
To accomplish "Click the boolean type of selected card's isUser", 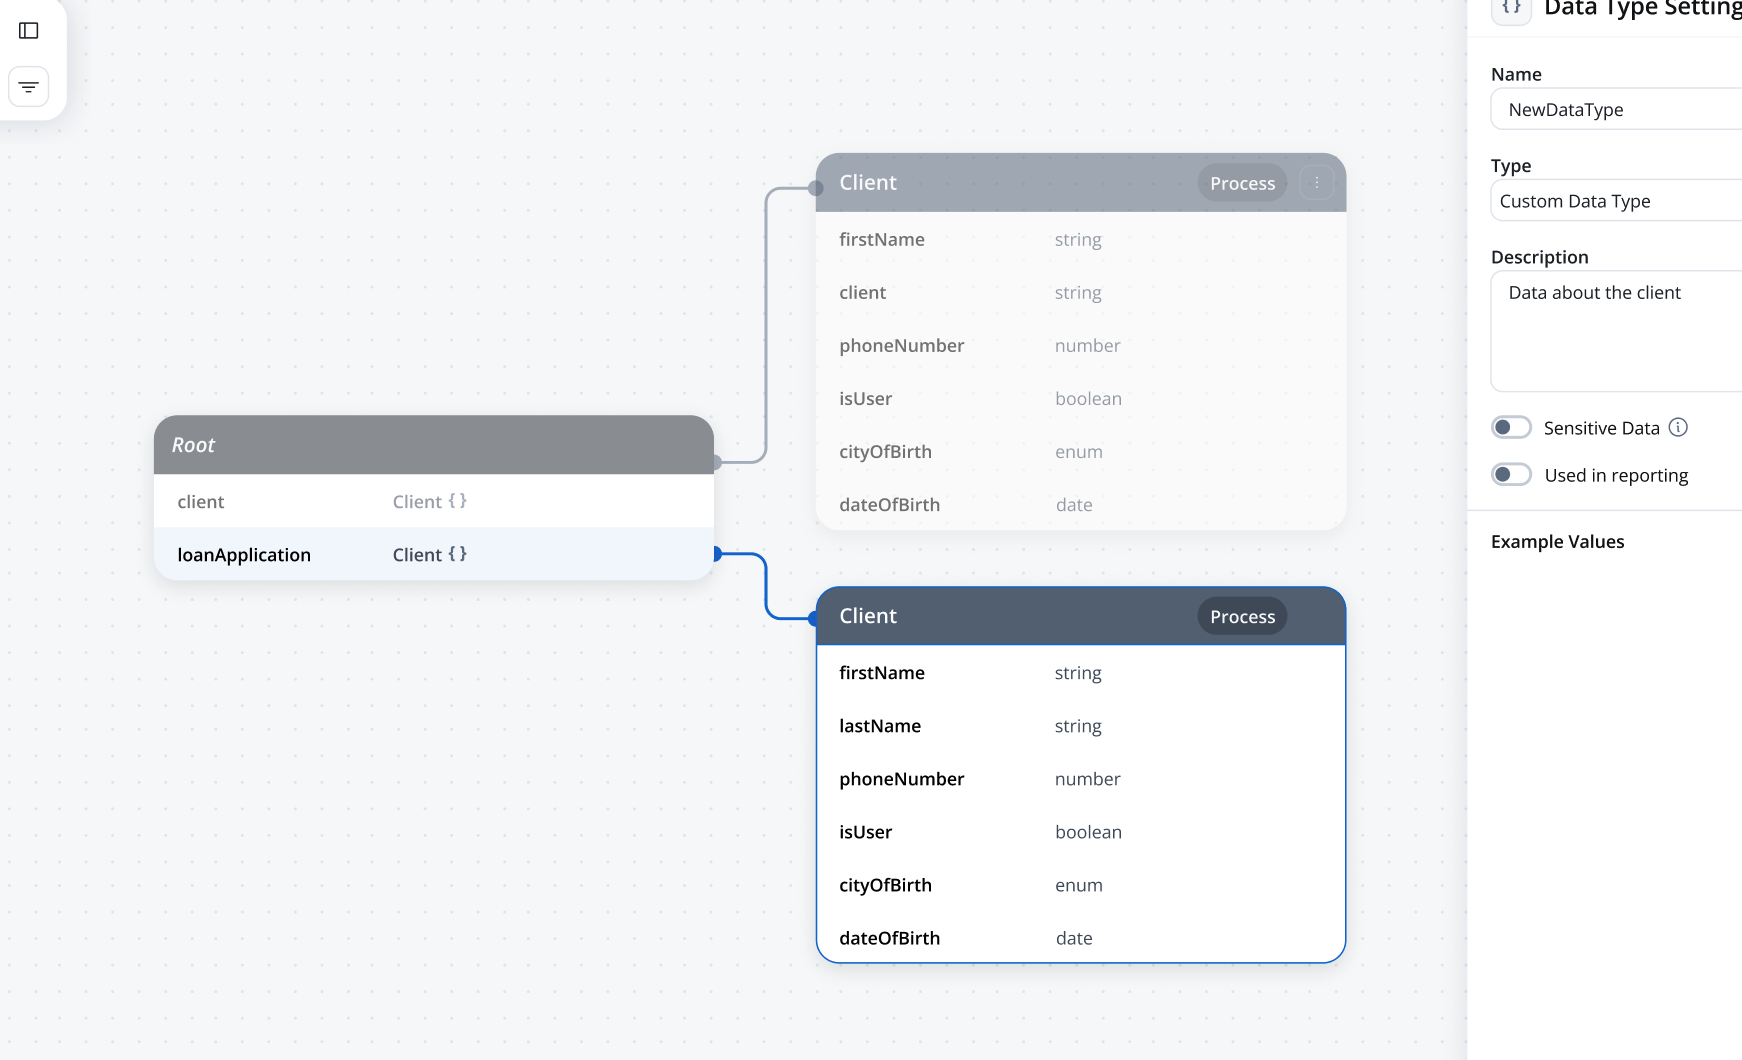I will [1088, 832].
